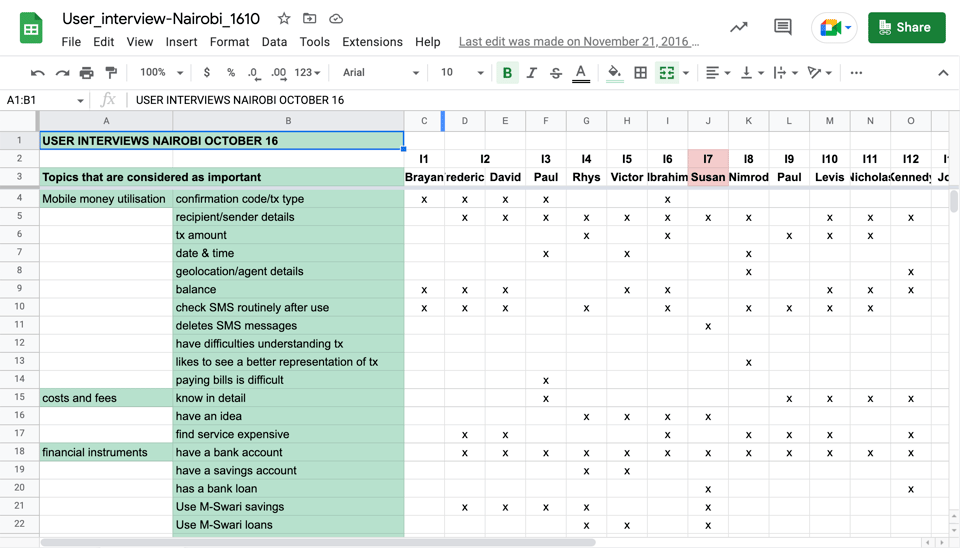Open the Format menu
The height and width of the screenshot is (548, 960).
click(x=229, y=42)
